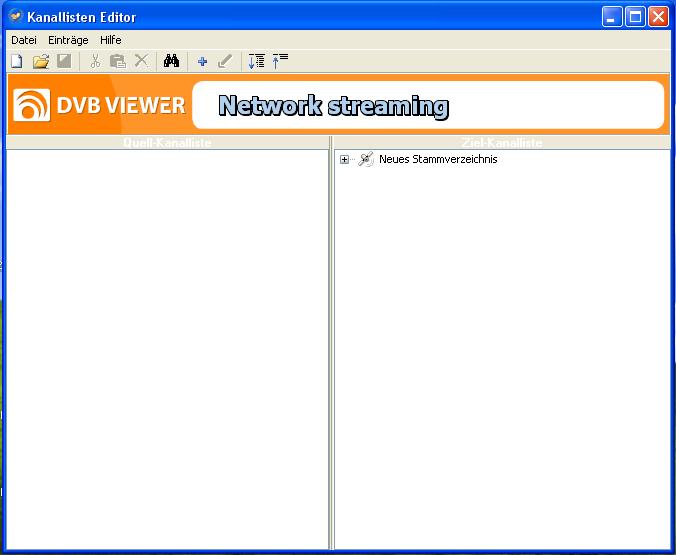
Task: Click the scissors cut icon
Action: tap(95, 61)
